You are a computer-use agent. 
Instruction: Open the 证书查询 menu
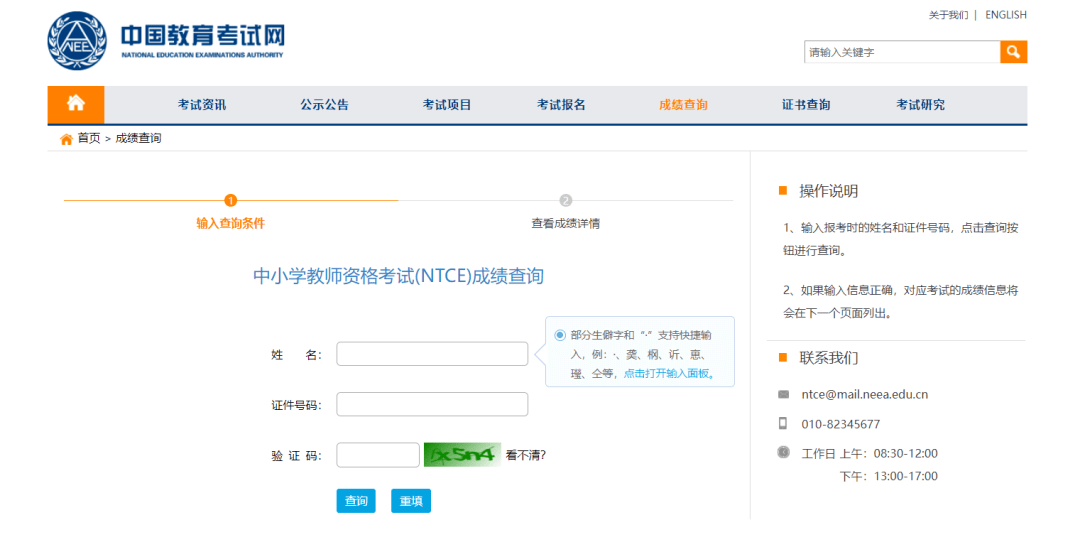click(806, 105)
